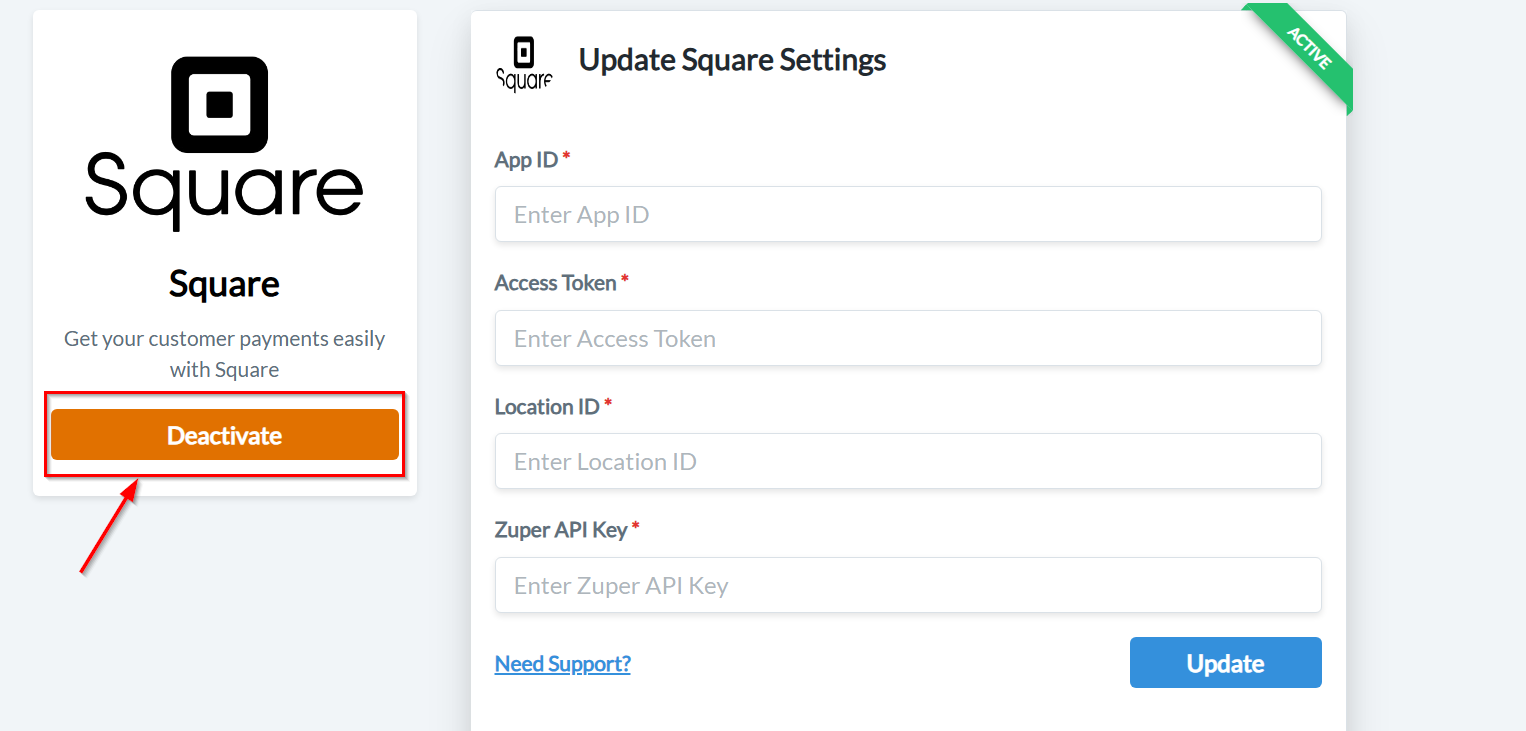
Task: Click the customer payments description text
Action: pyautogui.click(x=224, y=354)
